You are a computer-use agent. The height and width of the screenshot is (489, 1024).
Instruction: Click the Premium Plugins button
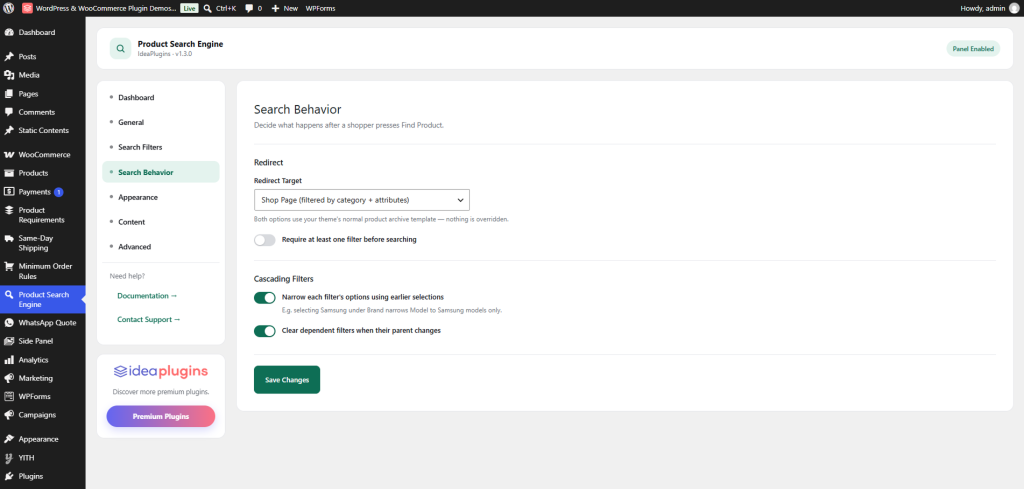point(161,417)
